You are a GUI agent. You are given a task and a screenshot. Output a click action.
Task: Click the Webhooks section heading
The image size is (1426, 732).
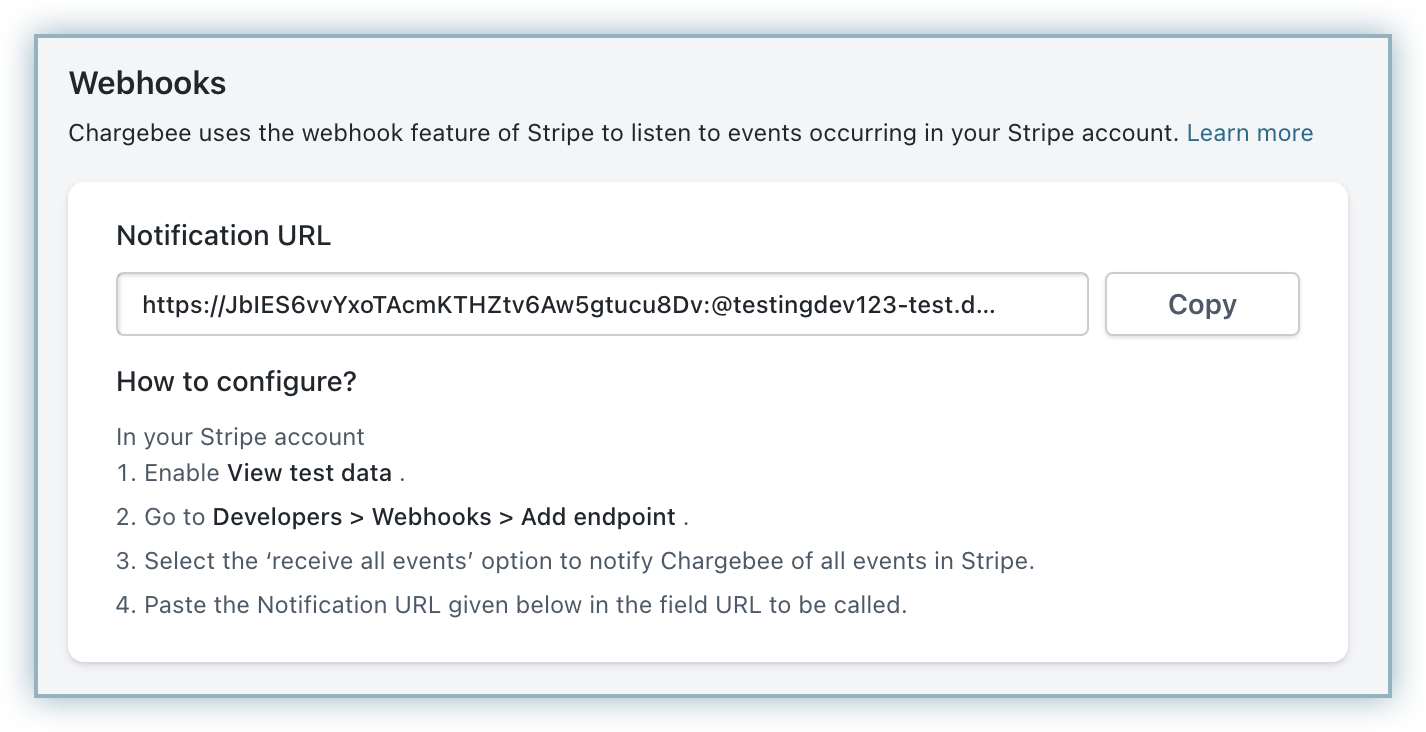coord(147,83)
